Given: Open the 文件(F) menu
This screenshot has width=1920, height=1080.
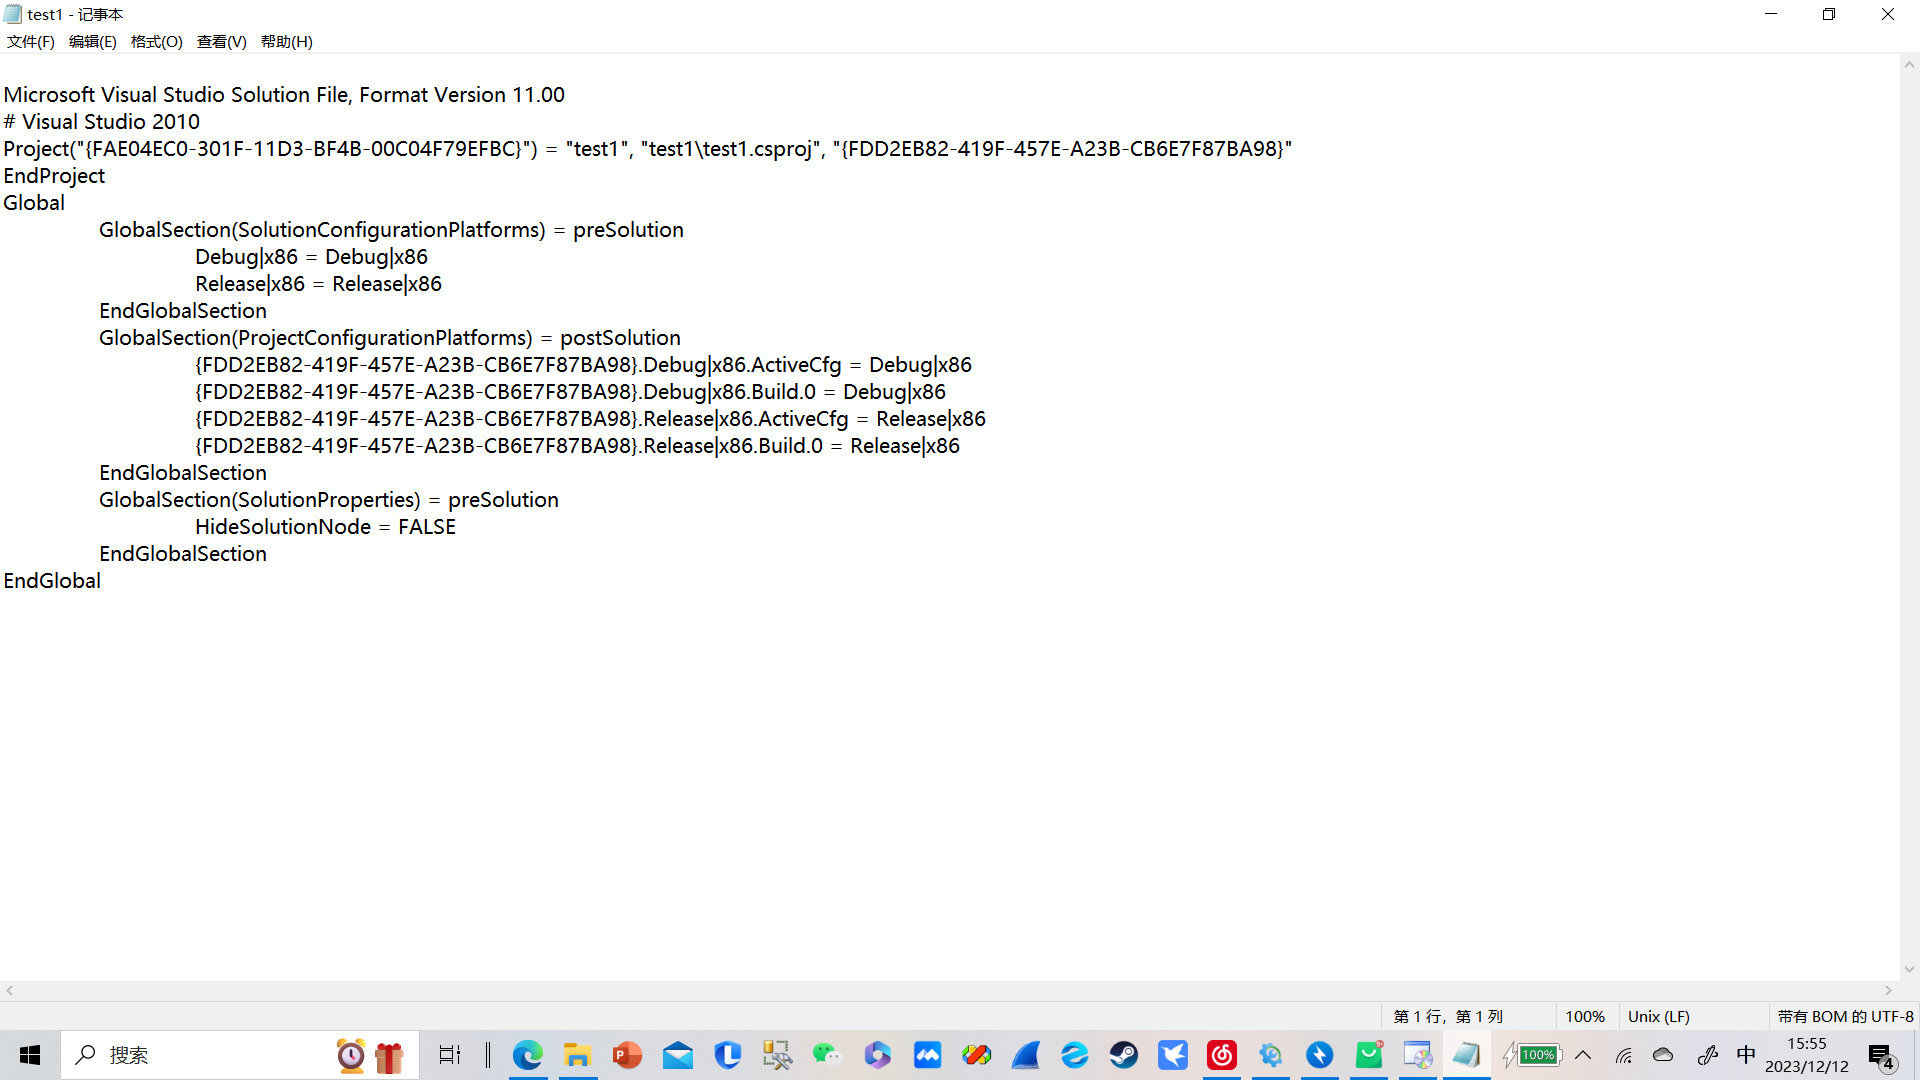Looking at the screenshot, I should click(x=29, y=41).
